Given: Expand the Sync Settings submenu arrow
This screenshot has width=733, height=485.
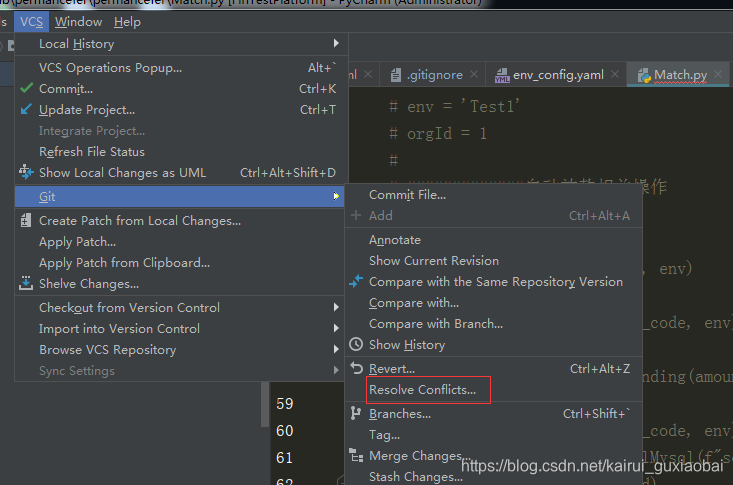Looking at the screenshot, I should click(336, 370).
